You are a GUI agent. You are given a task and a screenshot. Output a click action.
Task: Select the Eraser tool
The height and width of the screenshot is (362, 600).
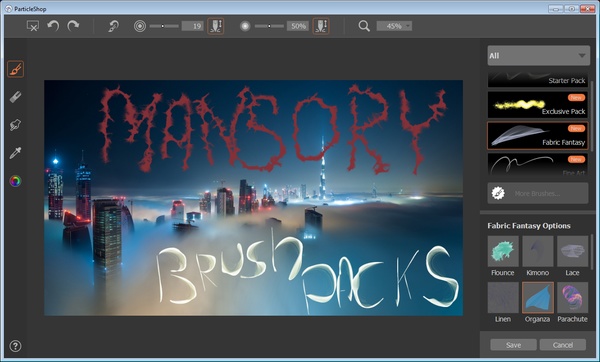point(15,97)
